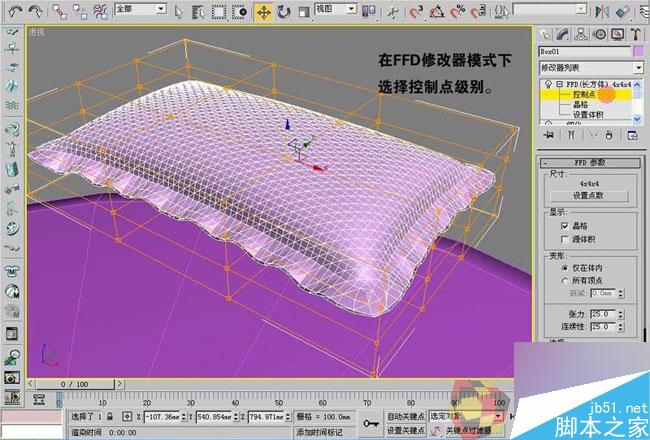This screenshot has width=650, height=440.
Task: Toggle Window/Crossing selection icon
Action: [x=240, y=12]
